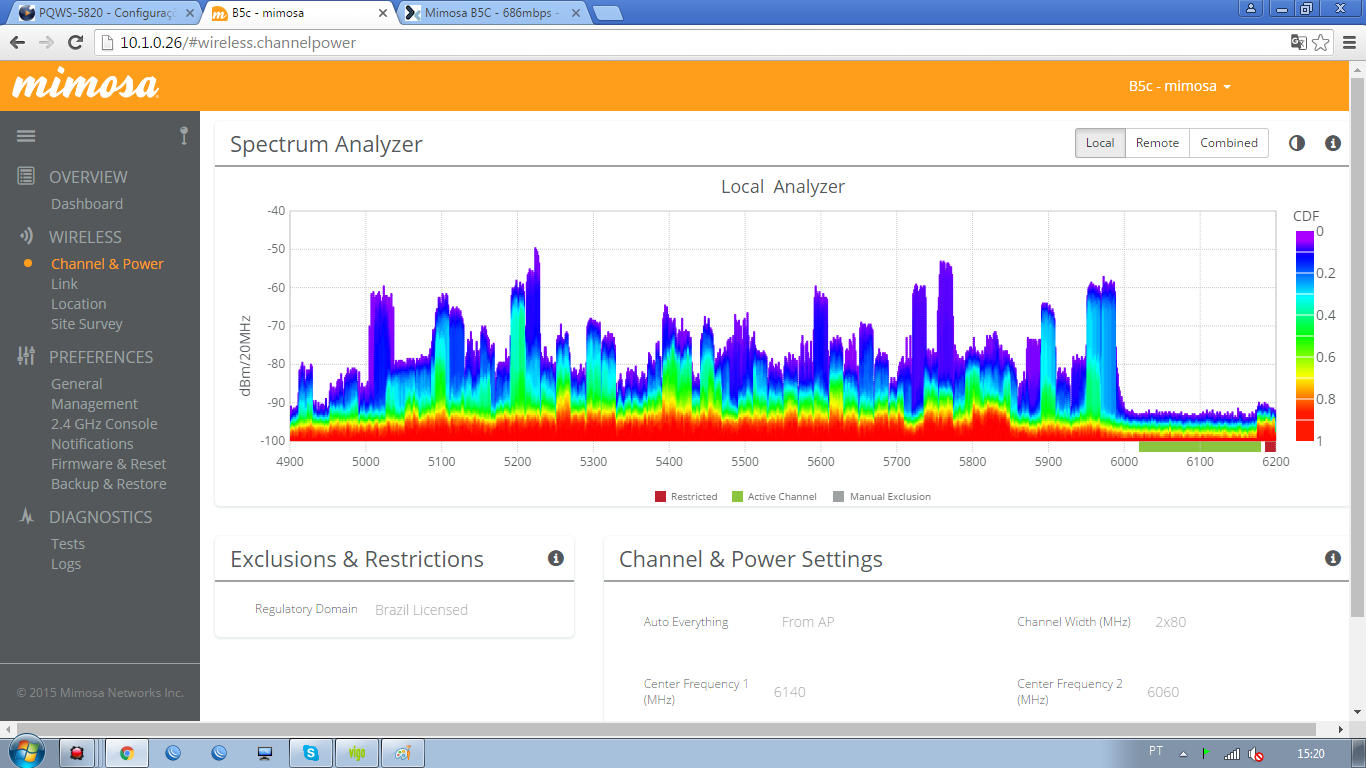
Task: Open the Chrome menu icon
Action: [1349, 42]
